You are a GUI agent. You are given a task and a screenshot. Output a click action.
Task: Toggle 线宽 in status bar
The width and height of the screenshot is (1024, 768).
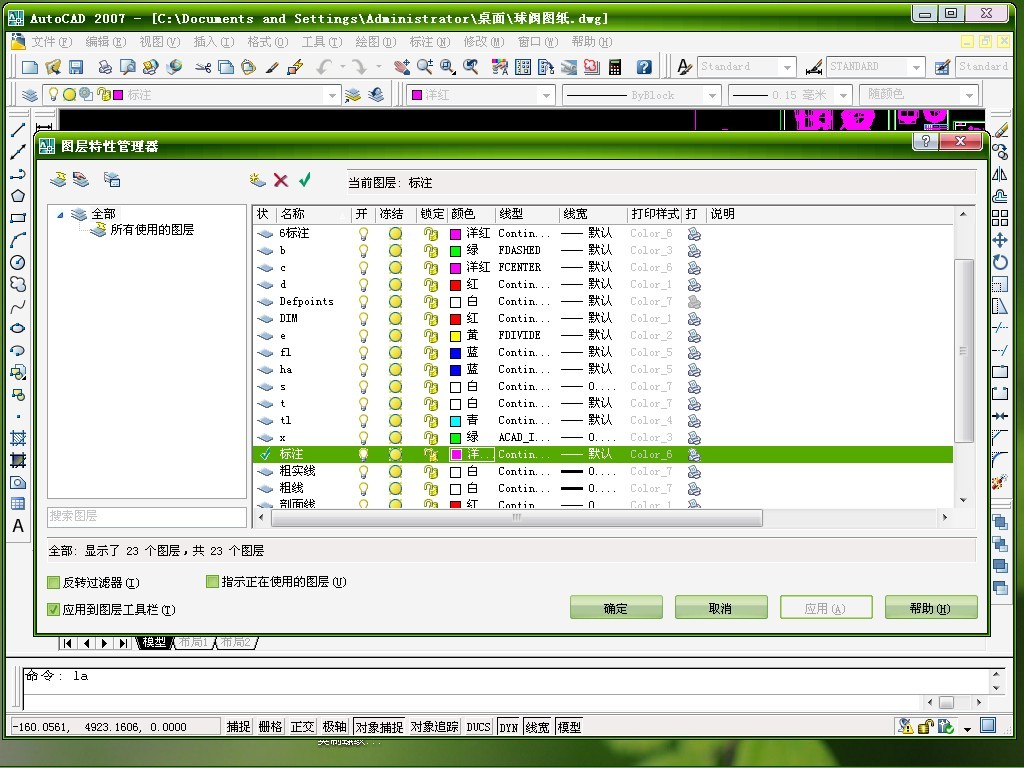click(537, 727)
